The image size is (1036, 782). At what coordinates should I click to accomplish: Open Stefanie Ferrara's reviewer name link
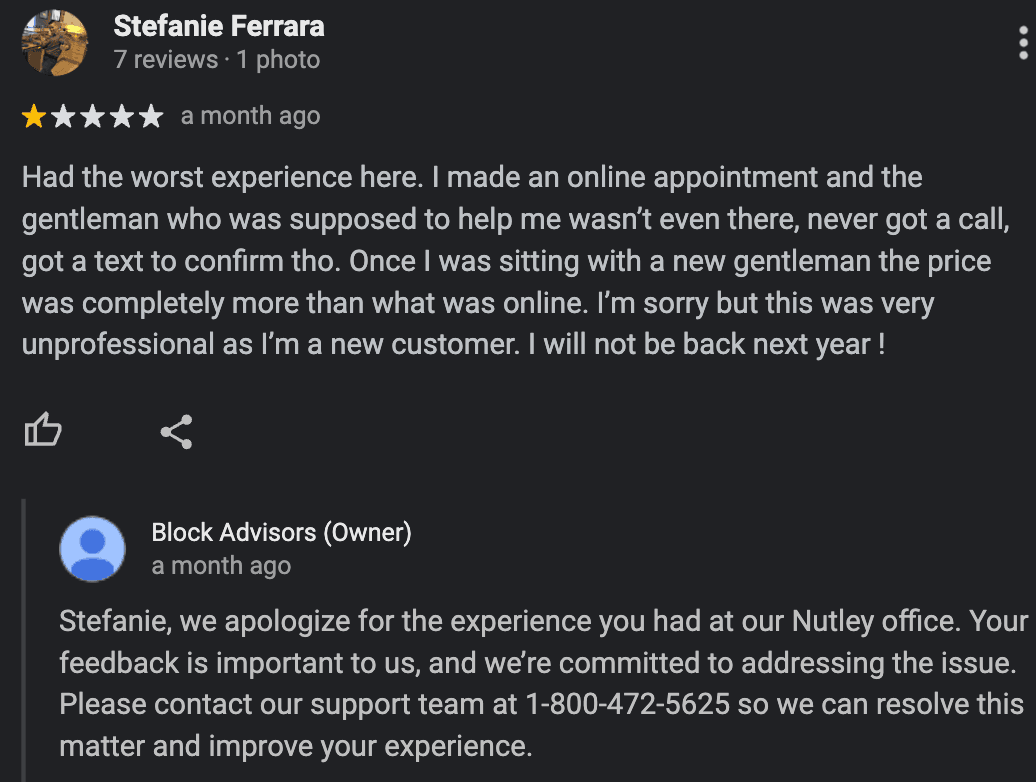click(219, 26)
